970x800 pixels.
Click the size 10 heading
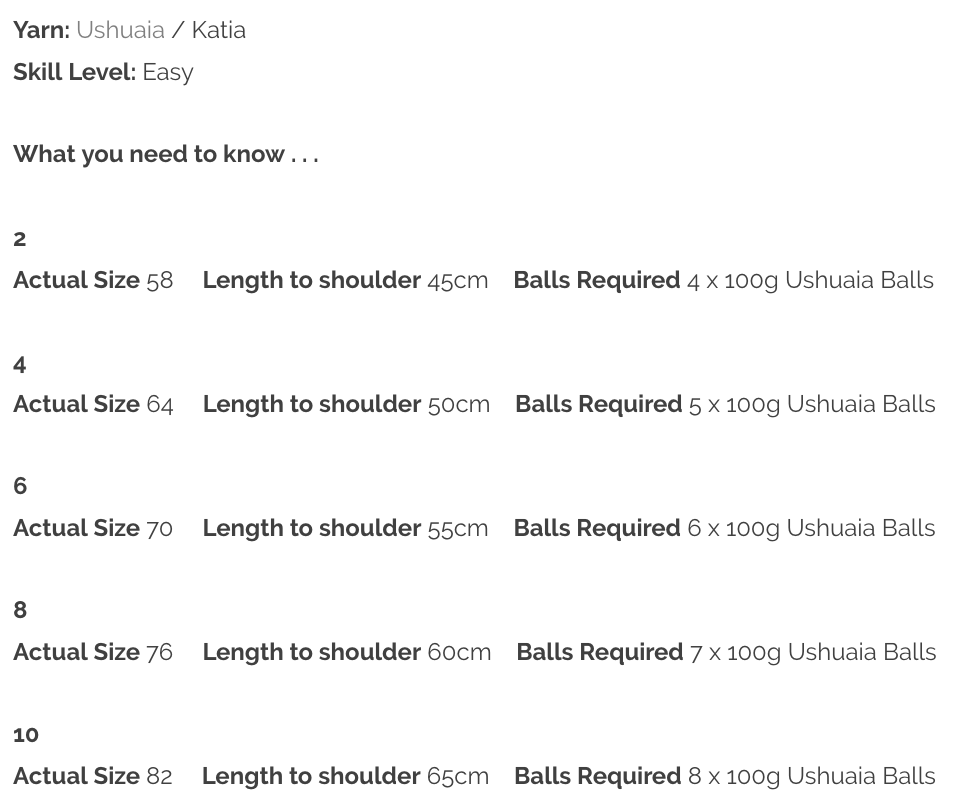(26, 735)
